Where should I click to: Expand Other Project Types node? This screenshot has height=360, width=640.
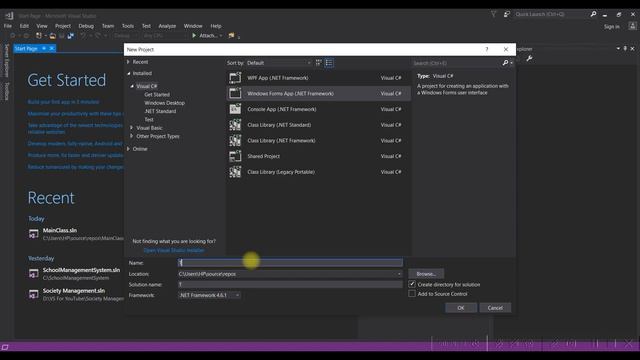131,136
